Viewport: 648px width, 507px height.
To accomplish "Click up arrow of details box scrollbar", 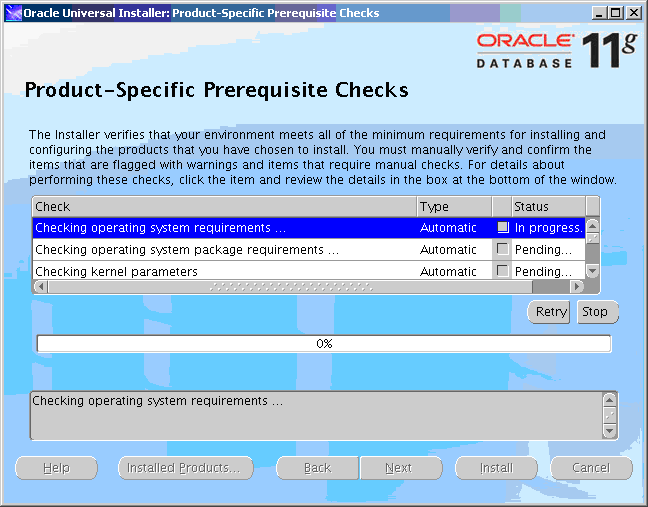I will pyautogui.click(x=609, y=399).
